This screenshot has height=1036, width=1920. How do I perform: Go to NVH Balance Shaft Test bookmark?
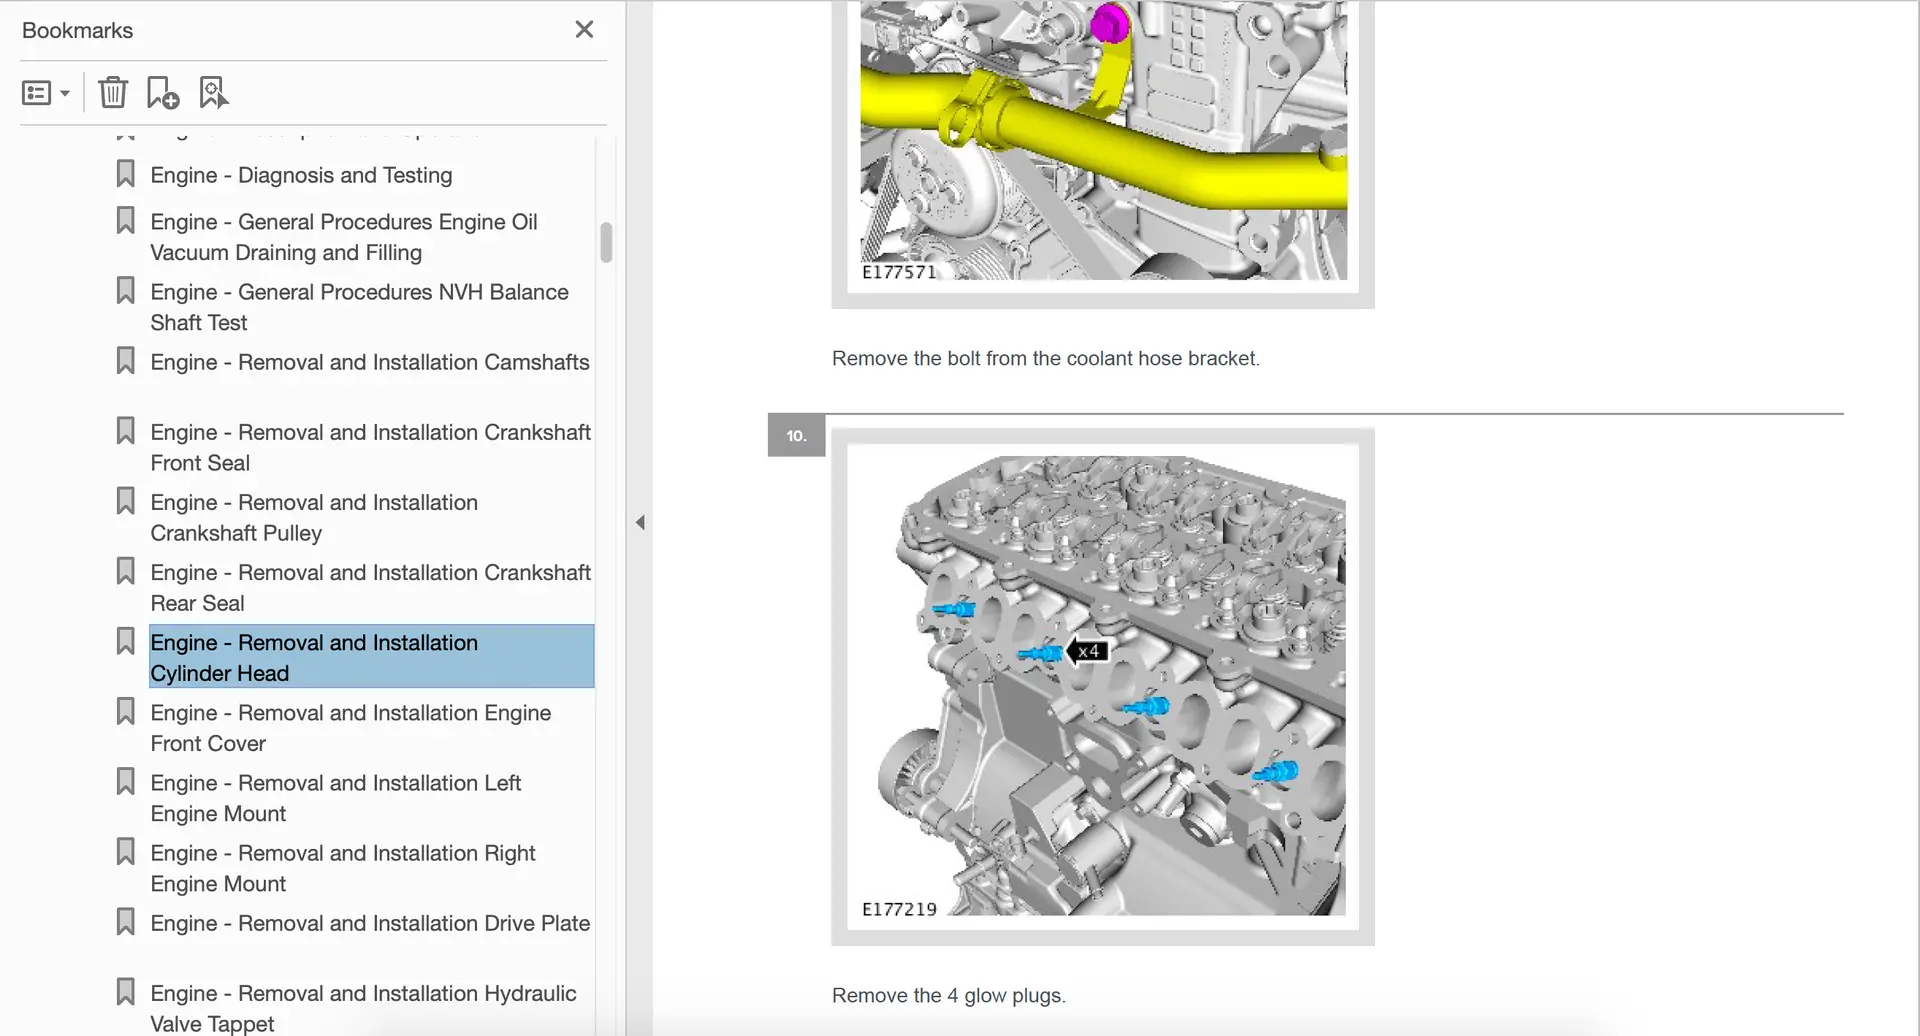(x=358, y=307)
